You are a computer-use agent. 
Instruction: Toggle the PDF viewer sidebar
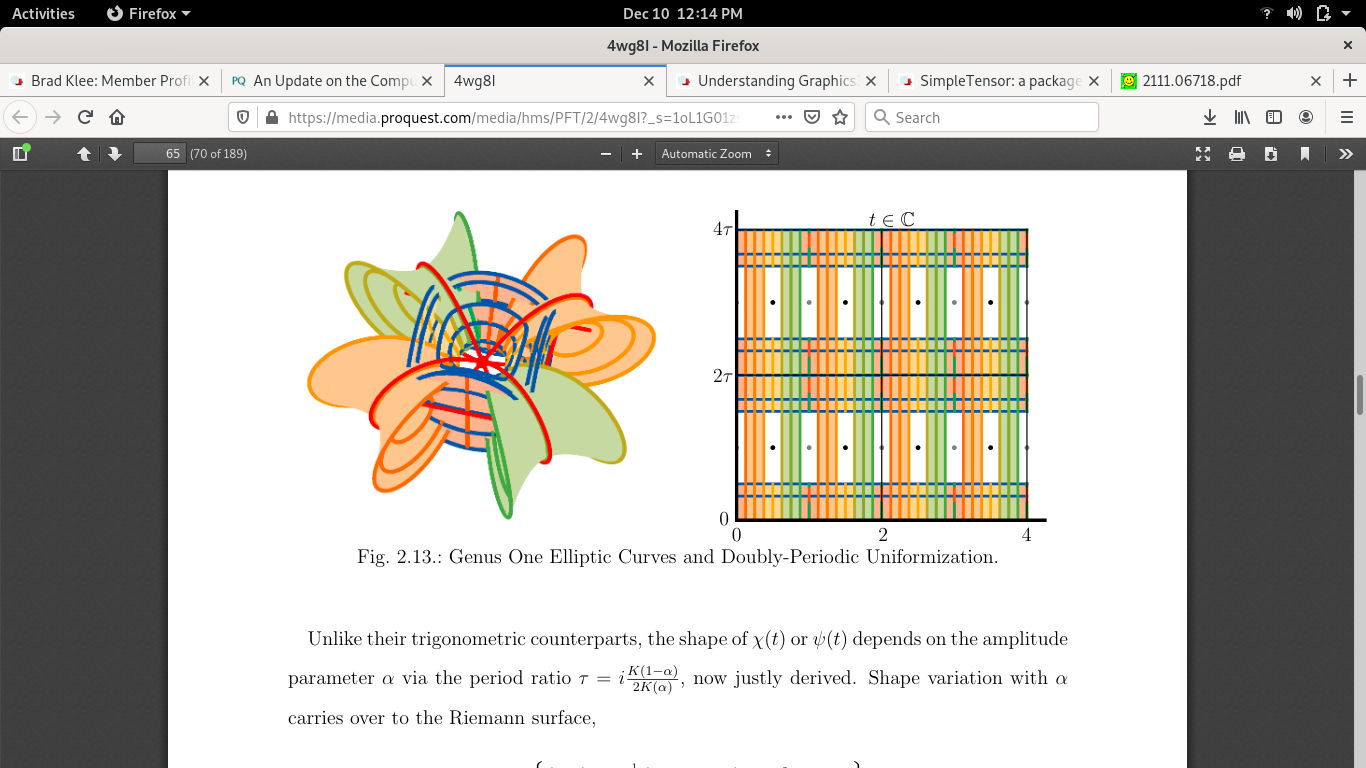pyautogui.click(x=20, y=153)
